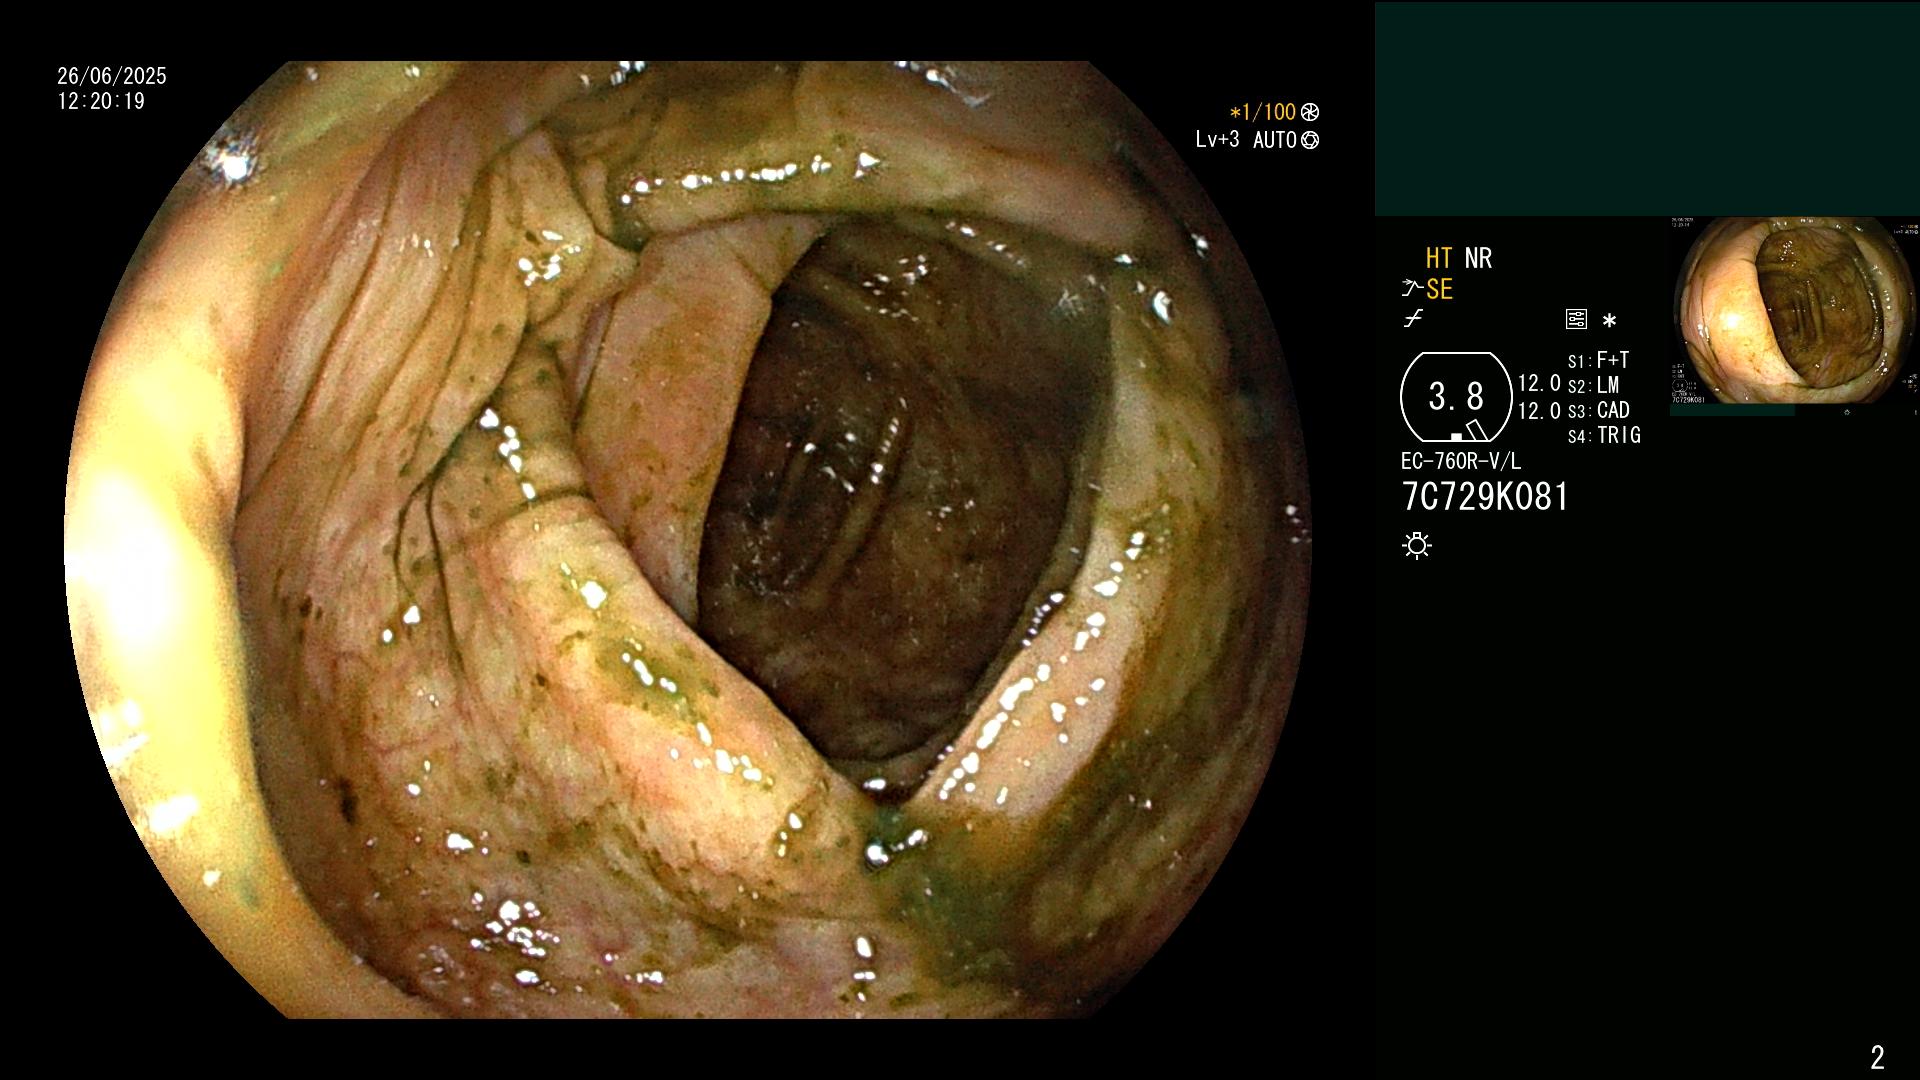Click the S2: LM switch assignment

pos(1593,385)
